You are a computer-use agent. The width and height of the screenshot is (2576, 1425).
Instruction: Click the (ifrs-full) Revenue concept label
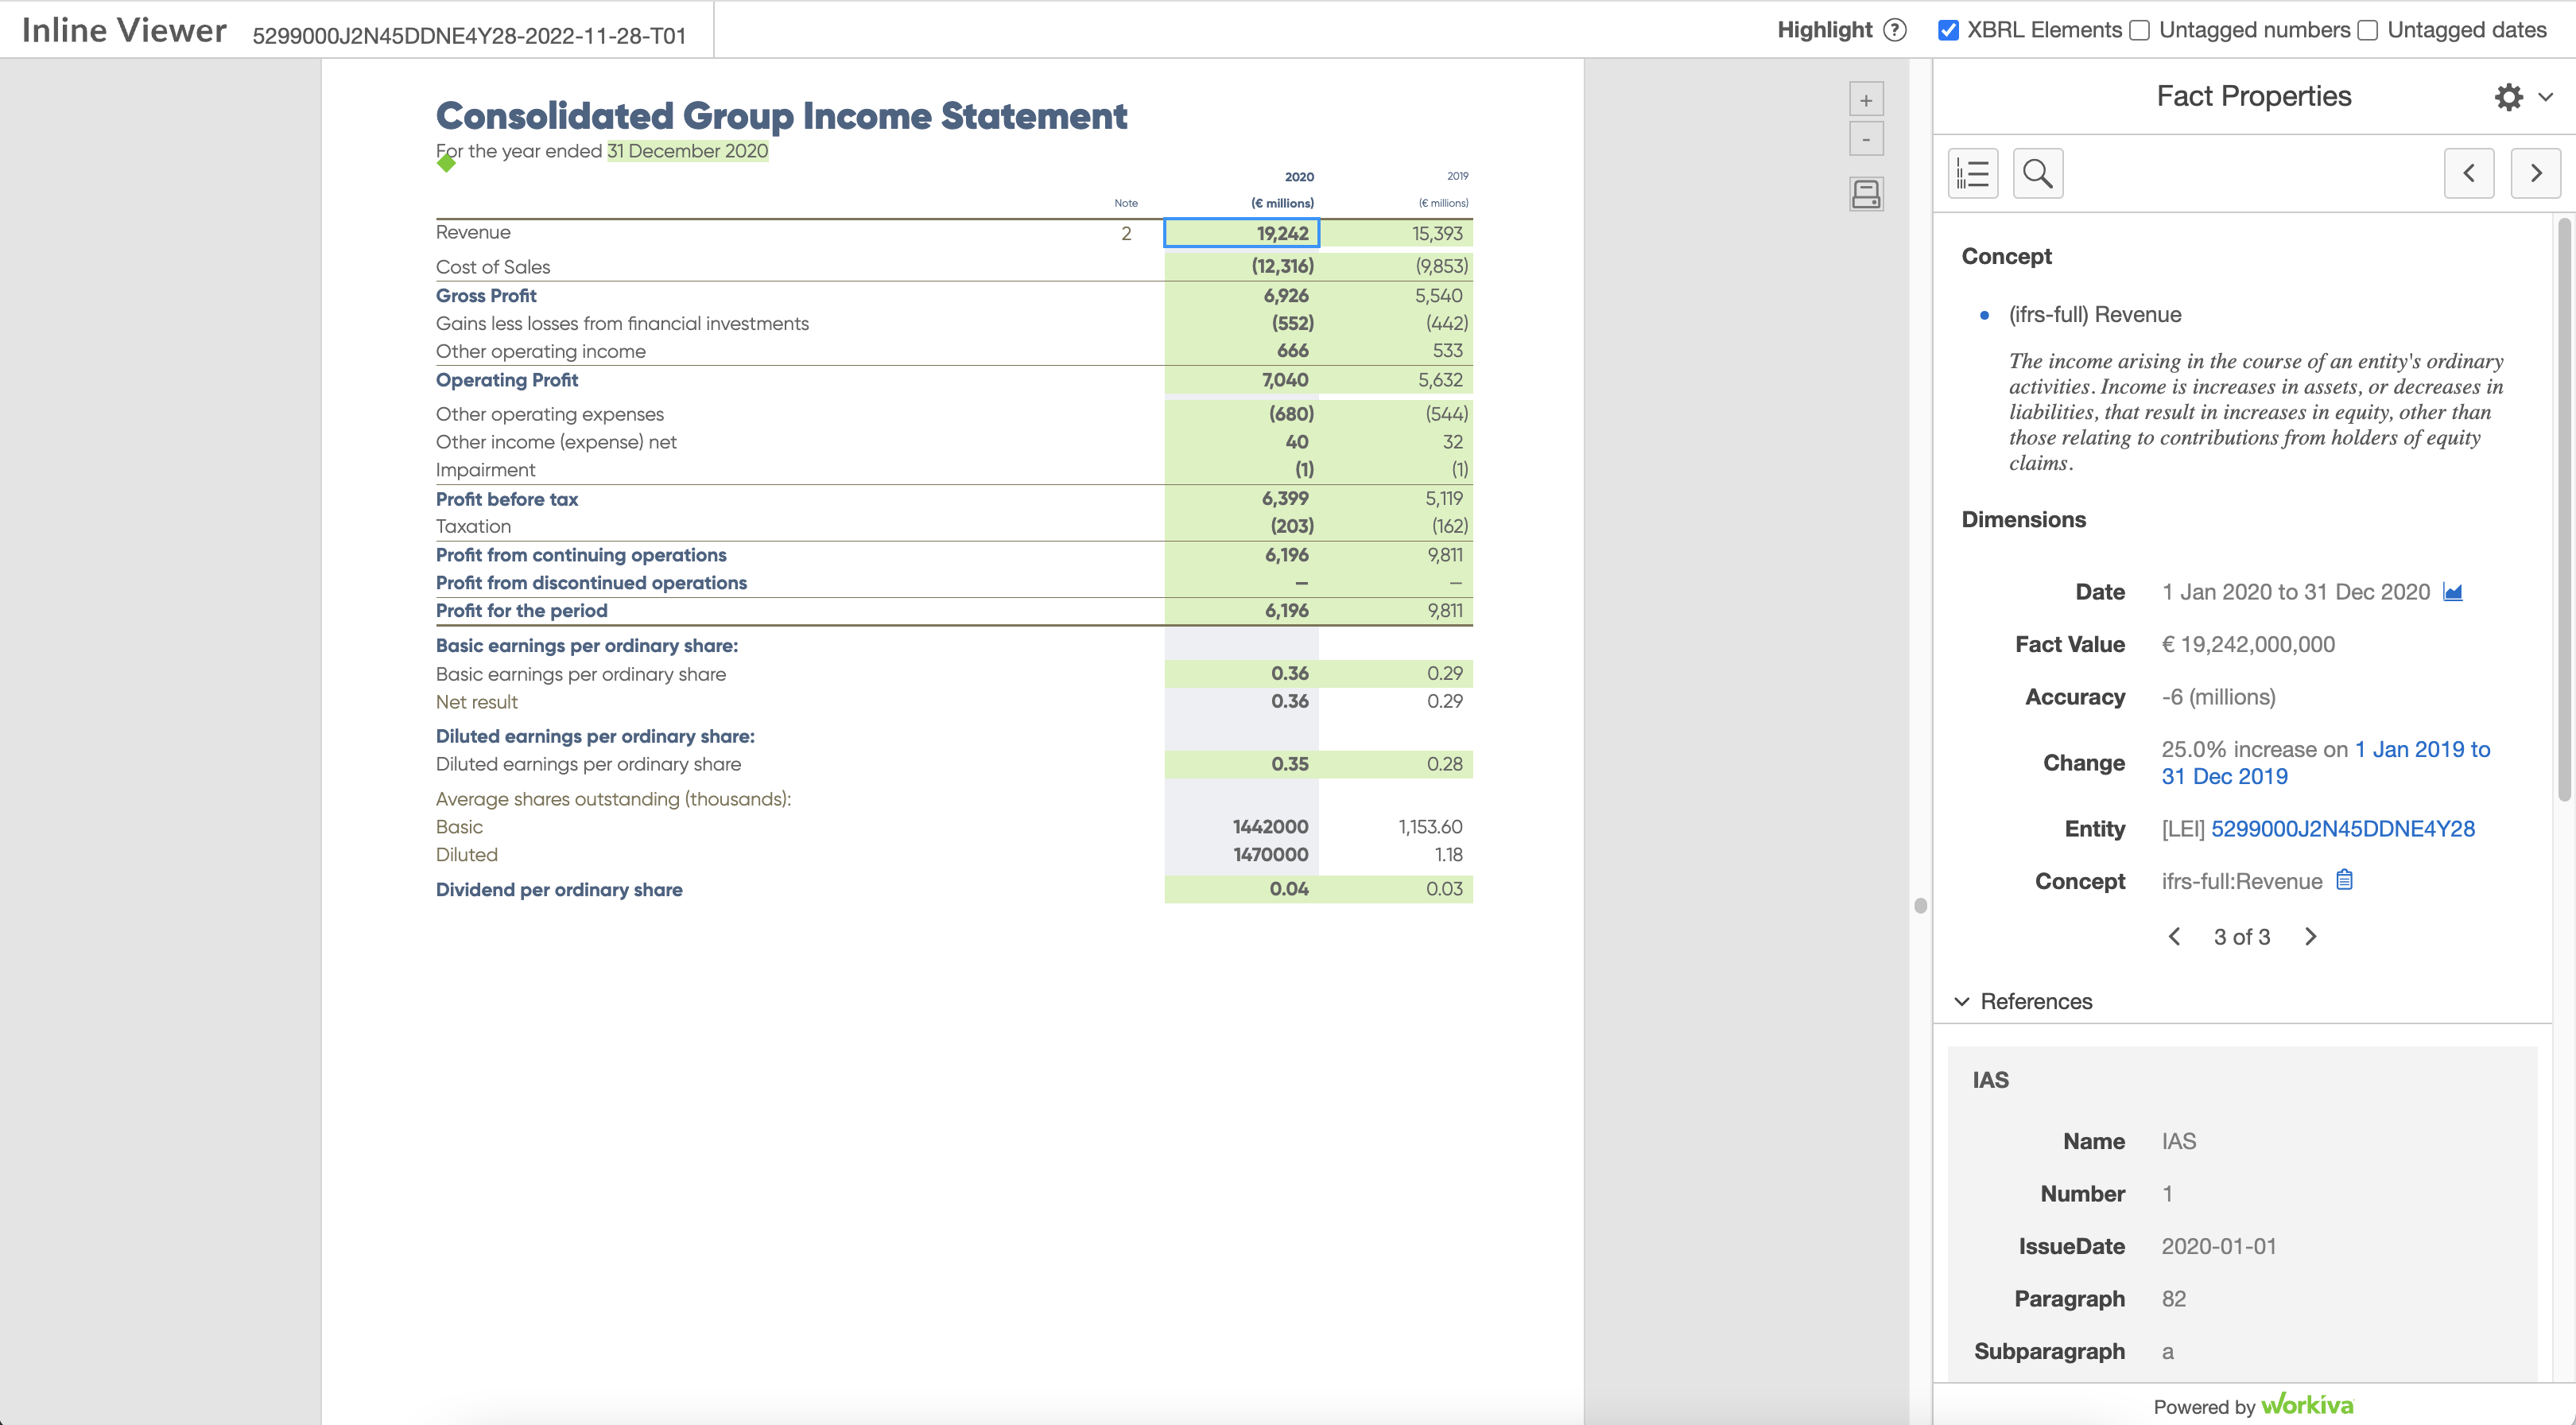coord(2094,315)
